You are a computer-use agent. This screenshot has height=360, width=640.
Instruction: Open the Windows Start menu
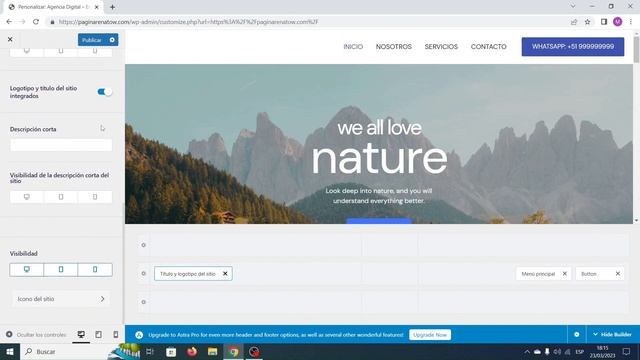click(10, 351)
